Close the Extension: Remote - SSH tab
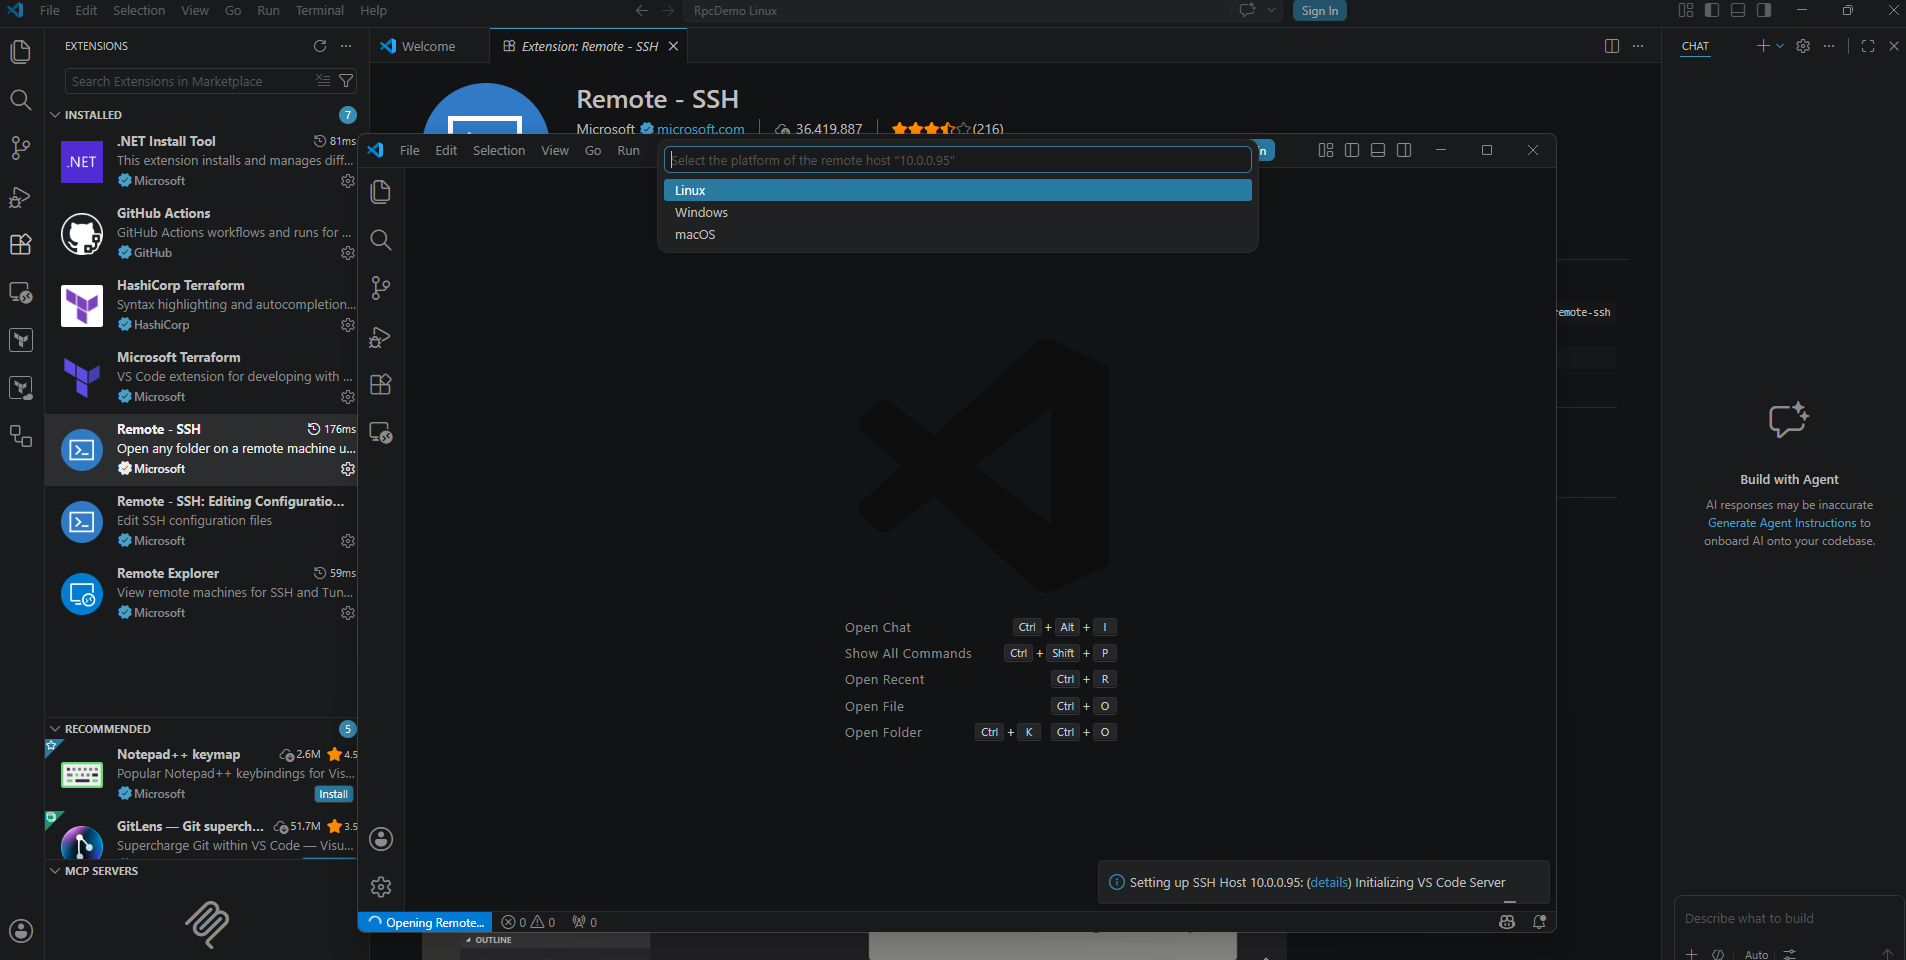The image size is (1906, 960). [x=673, y=46]
